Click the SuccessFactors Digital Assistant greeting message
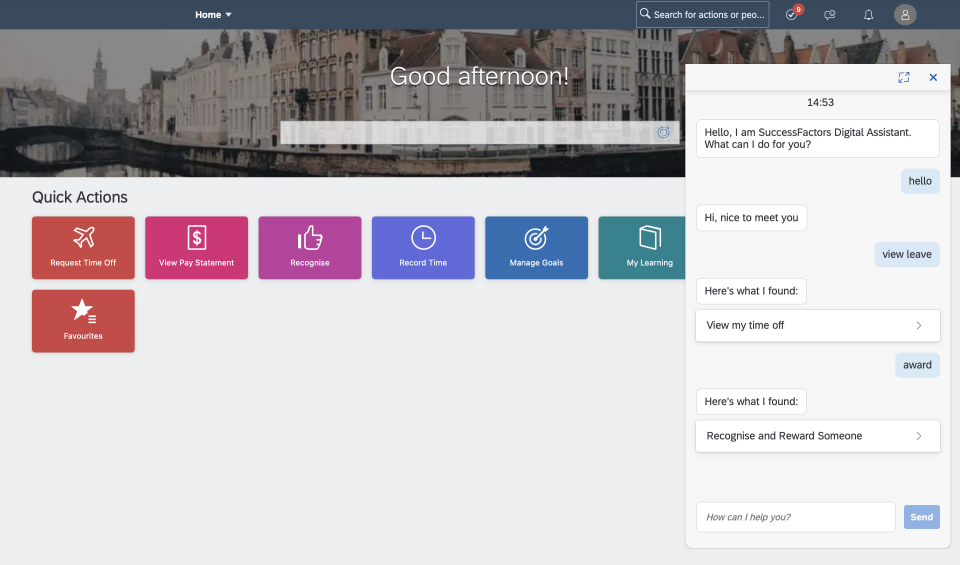 [x=817, y=138]
